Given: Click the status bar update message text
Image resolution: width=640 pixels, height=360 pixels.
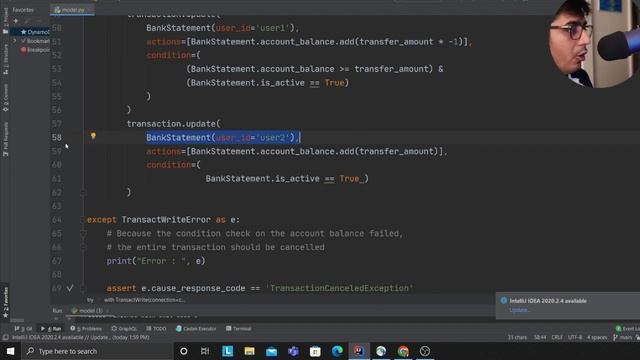Looking at the screenshot, I should [80, 338].
